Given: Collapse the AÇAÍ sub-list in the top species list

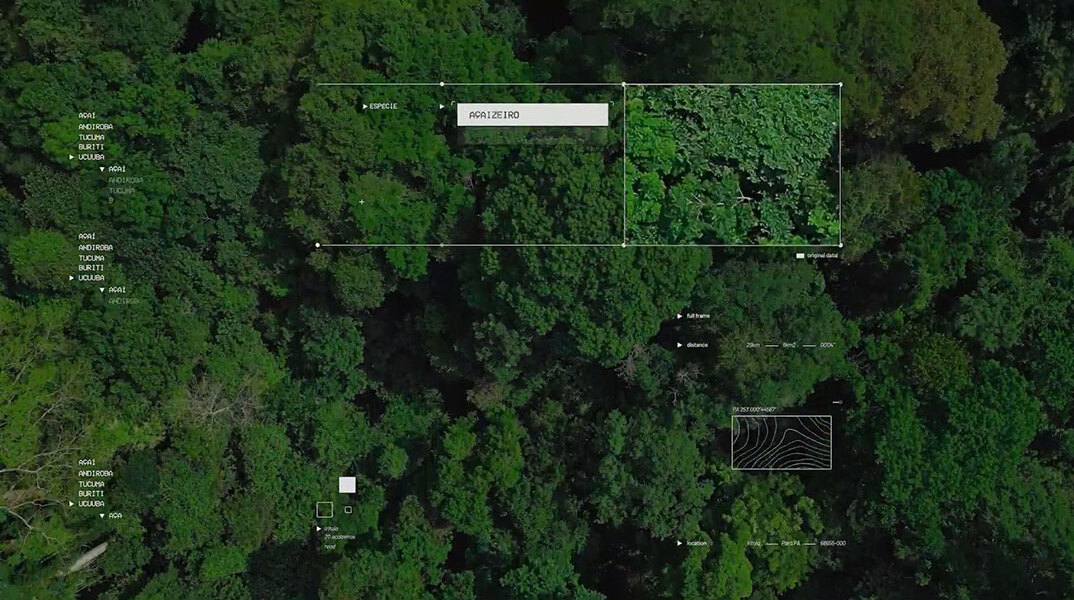Looking at the screenshot, I should coord(102,170).
